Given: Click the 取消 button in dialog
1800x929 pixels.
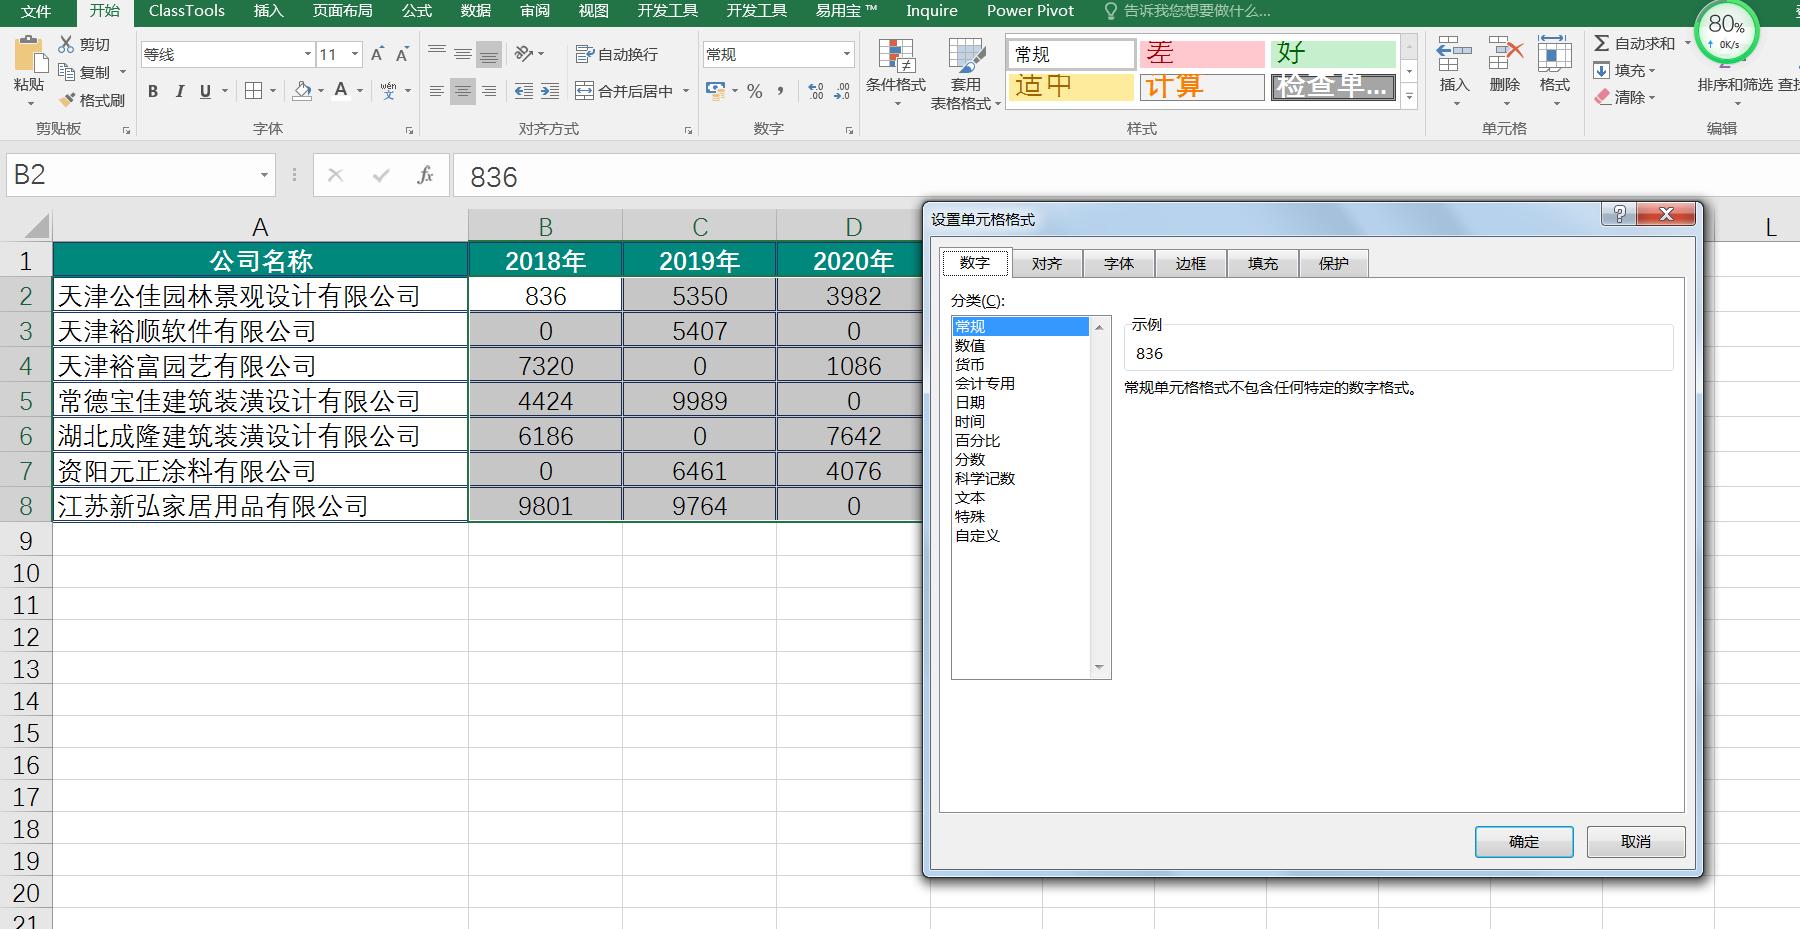Looking at the screenshot, I should pos(1634,842).
